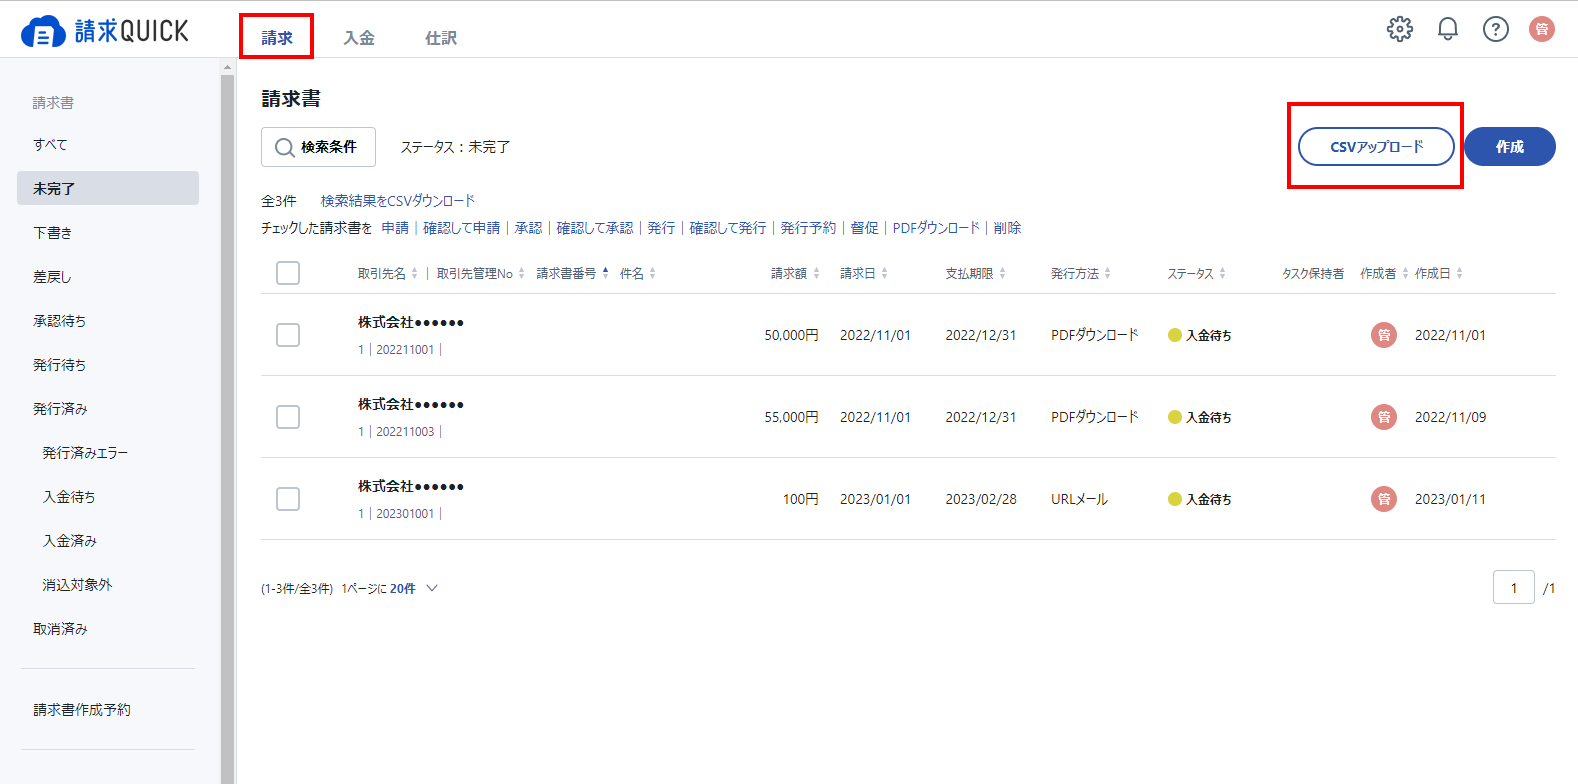This screenshot has width=1578, height=784.
Task: Click 検索結果をCSVダウンロード link
Action: (398, 201)
